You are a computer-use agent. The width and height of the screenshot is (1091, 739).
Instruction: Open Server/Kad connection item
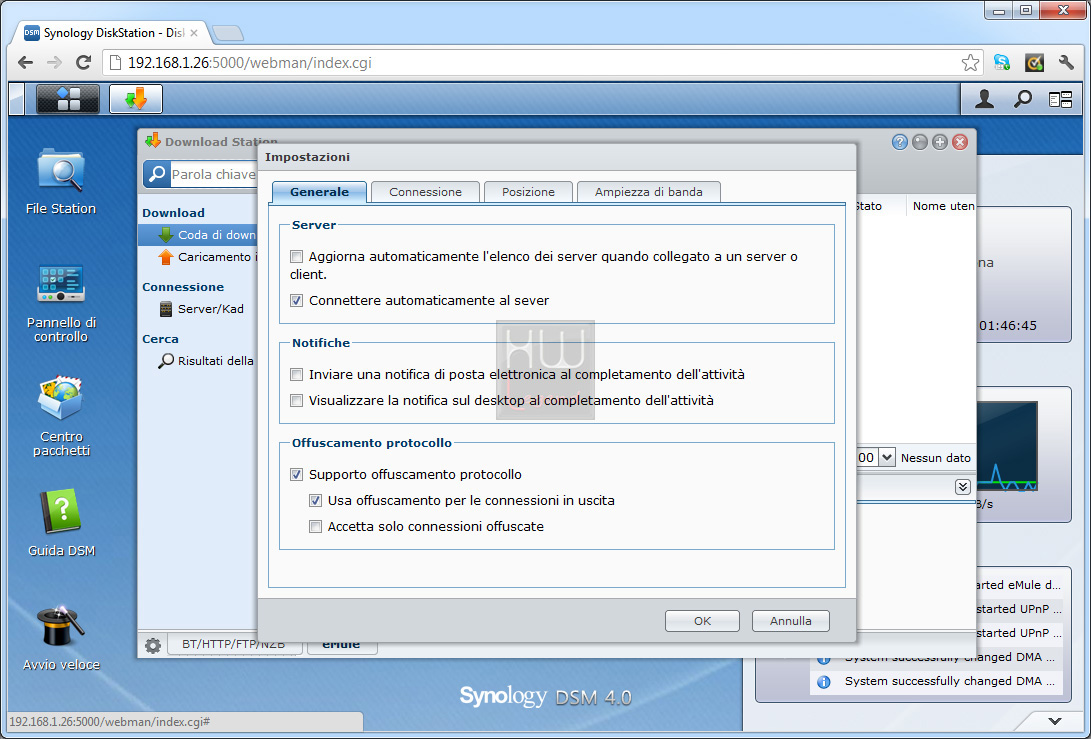coord(202,309)
